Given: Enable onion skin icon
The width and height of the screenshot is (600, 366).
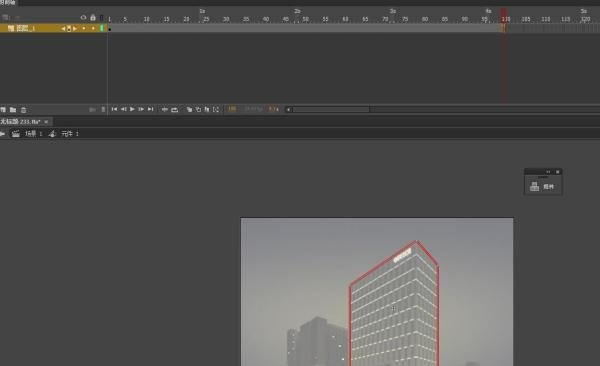Looking at the screenshot, I should [x=189, y=109].
